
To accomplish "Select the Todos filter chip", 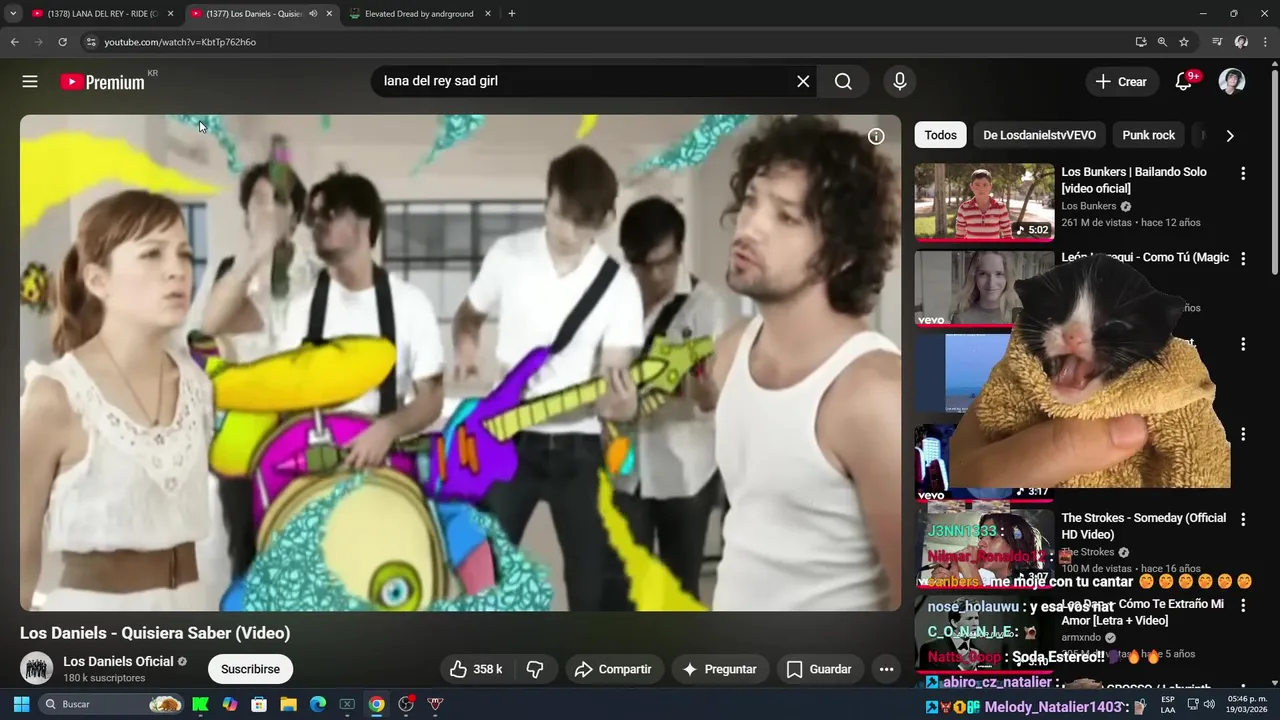I will coord(940,135).
